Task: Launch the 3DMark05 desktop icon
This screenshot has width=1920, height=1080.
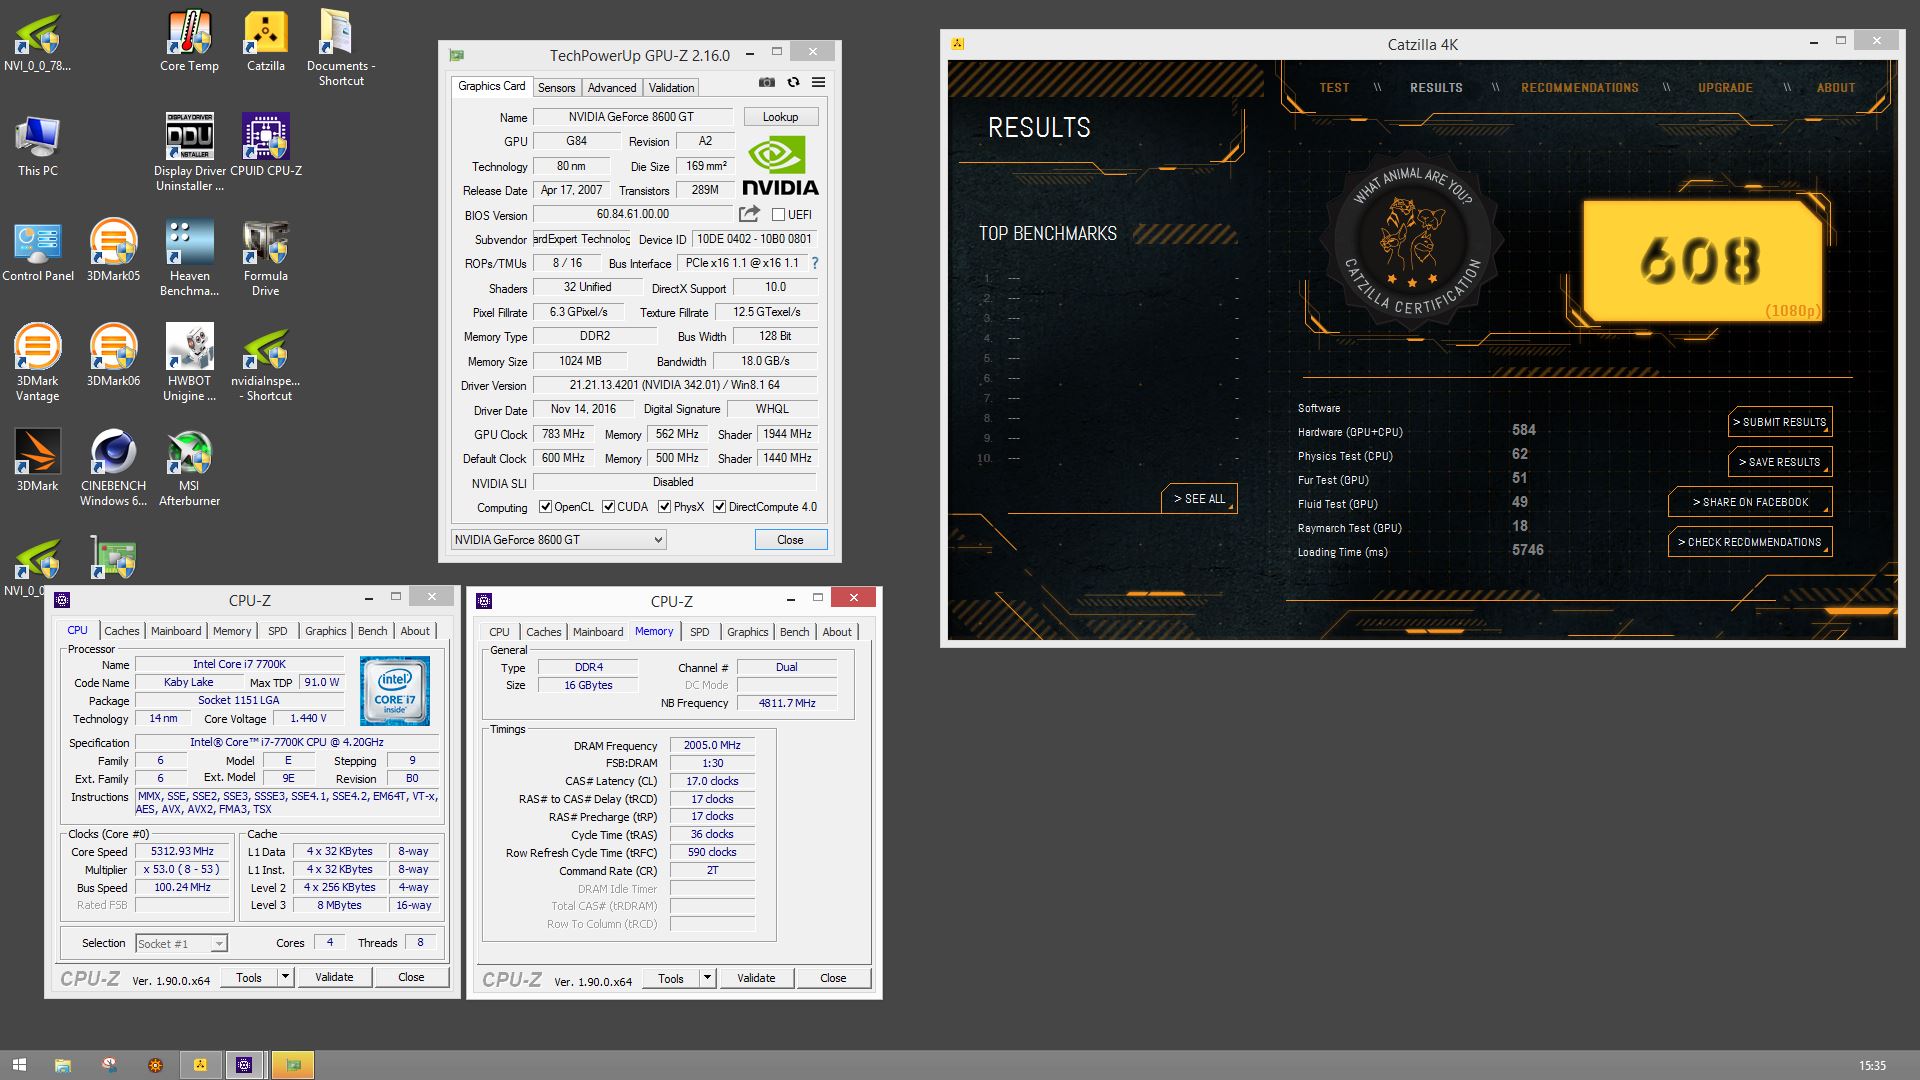Action: [113, 251]
